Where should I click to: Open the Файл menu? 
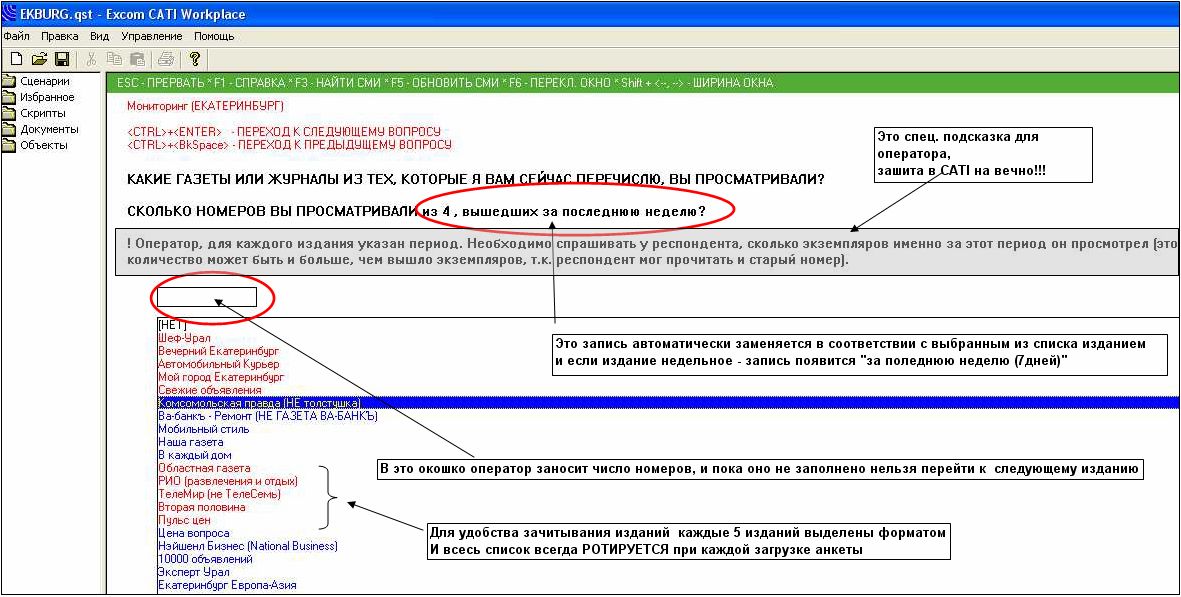(x=17, y=36)
